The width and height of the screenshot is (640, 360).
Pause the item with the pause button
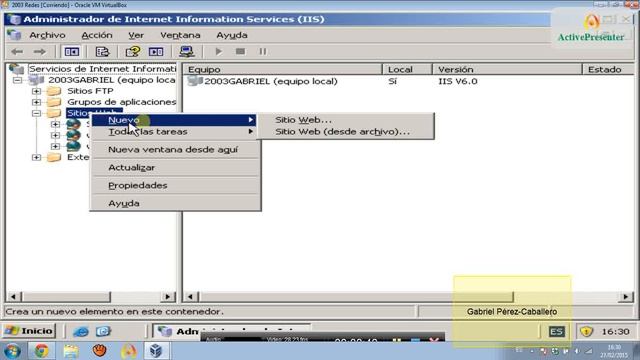point(262,51)
